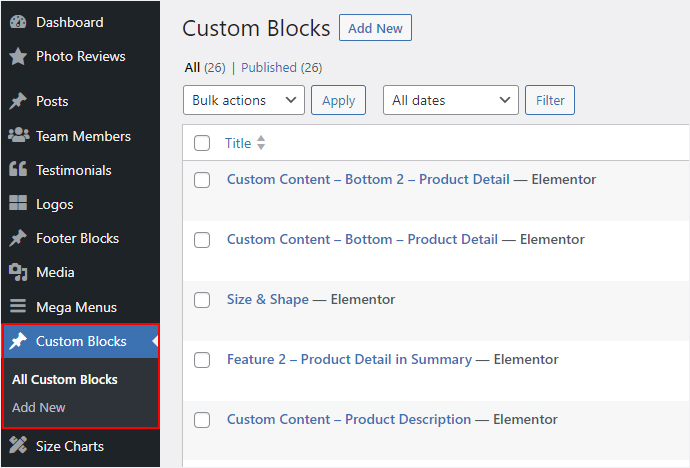Click Add New button beside page title

coord(375,28)
